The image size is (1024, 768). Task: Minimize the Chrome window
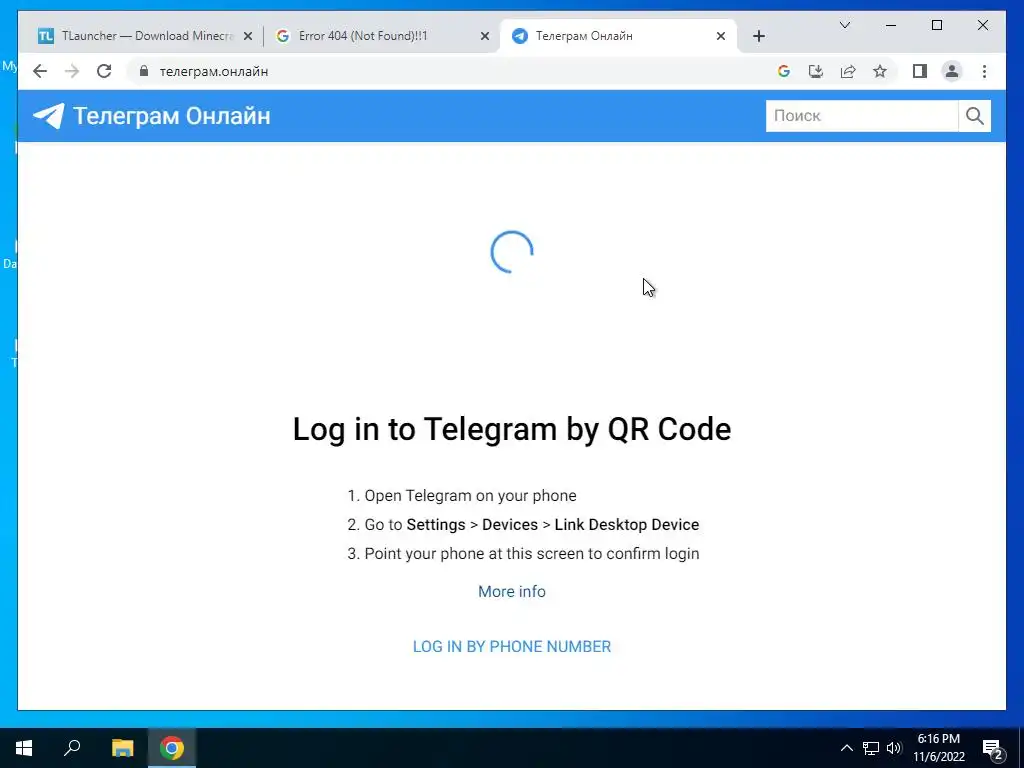coord(891,25)
